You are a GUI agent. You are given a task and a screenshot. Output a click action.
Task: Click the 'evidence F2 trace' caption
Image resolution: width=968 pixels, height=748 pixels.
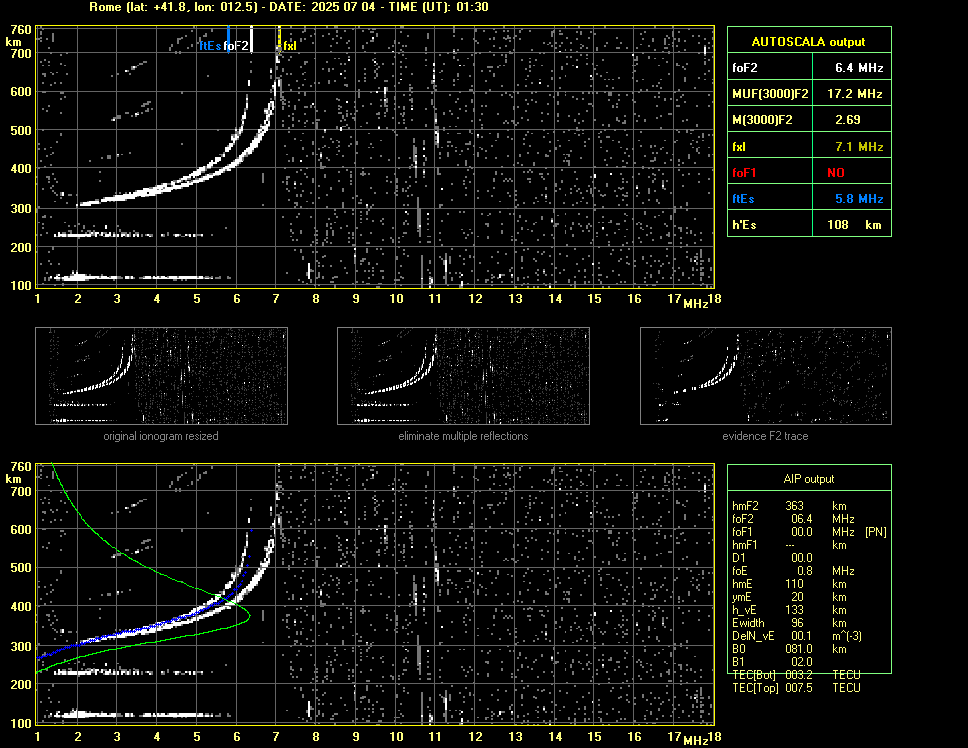(765, 436)
